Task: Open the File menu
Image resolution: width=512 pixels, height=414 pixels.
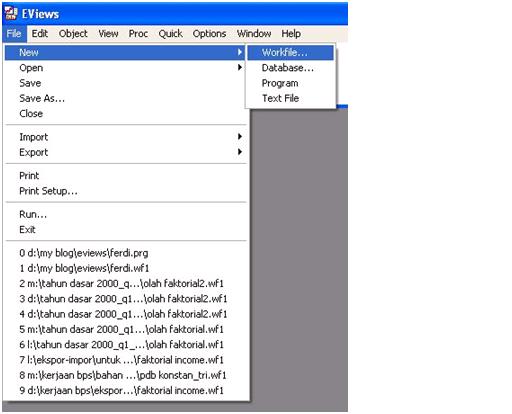Action: click(14, 34)
